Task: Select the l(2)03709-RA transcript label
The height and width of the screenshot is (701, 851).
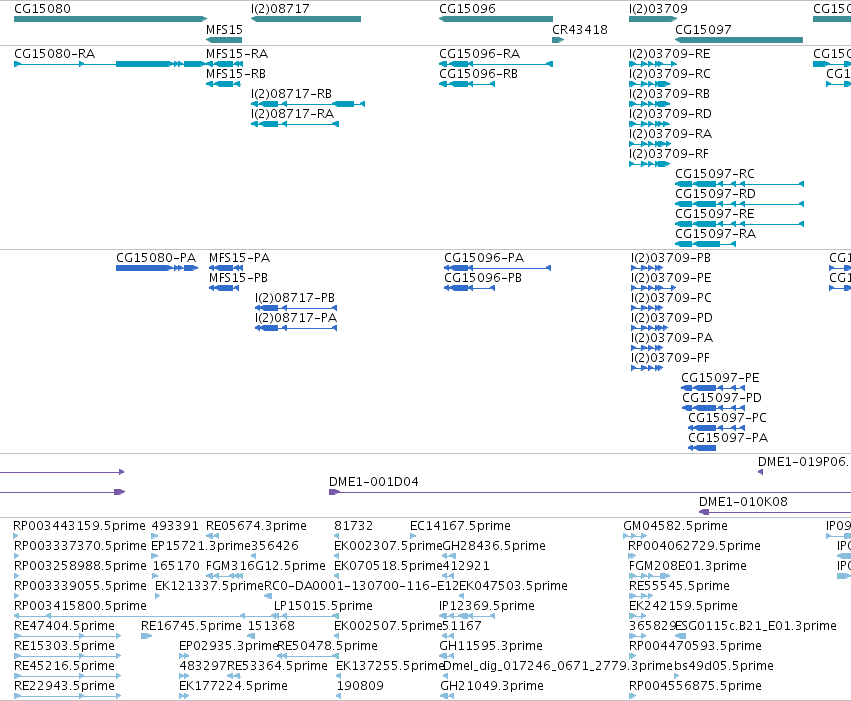Action: click(671, 134)
